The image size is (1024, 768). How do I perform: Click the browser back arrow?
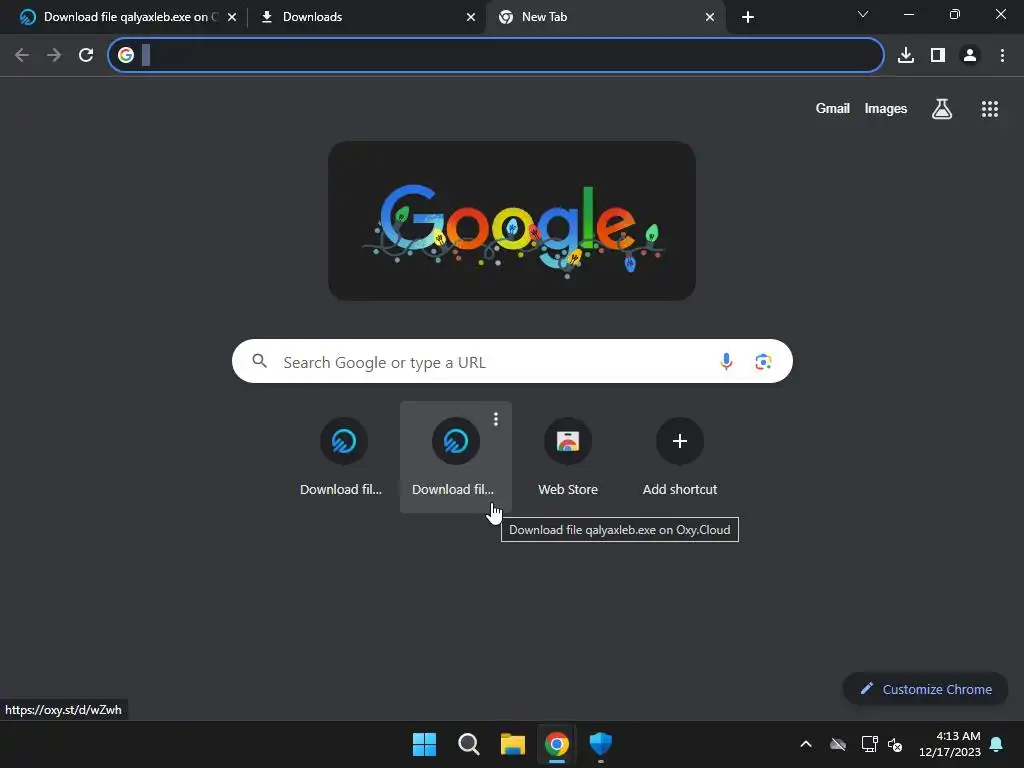pos(22,55)
